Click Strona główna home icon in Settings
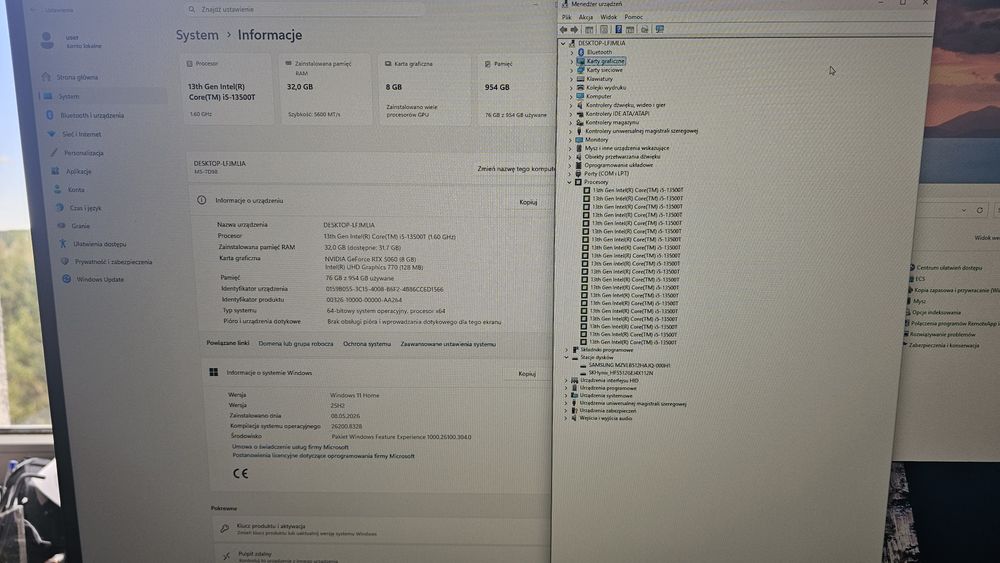1000x563 pixels. click(46, 77)
